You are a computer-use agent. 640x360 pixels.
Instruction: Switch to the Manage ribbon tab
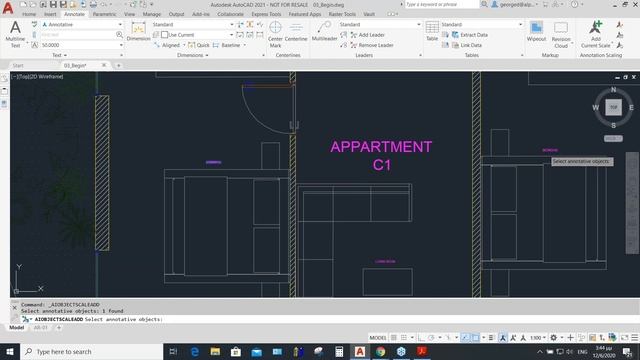(x=152, y=14)
